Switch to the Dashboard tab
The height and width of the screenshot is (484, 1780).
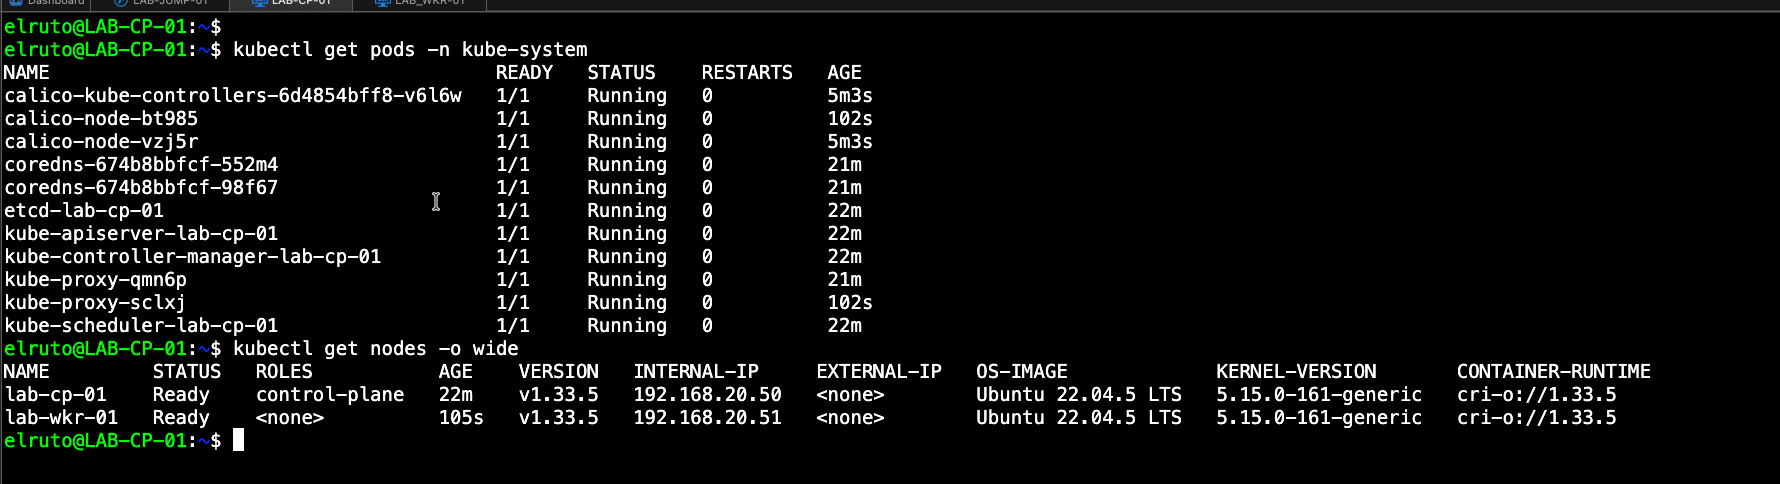55,3
